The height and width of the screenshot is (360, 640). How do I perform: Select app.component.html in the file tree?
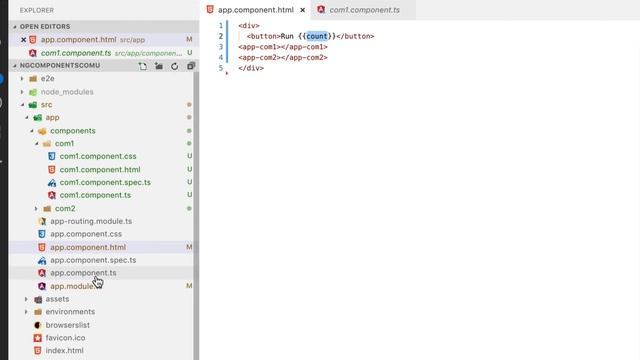[88, 247]
